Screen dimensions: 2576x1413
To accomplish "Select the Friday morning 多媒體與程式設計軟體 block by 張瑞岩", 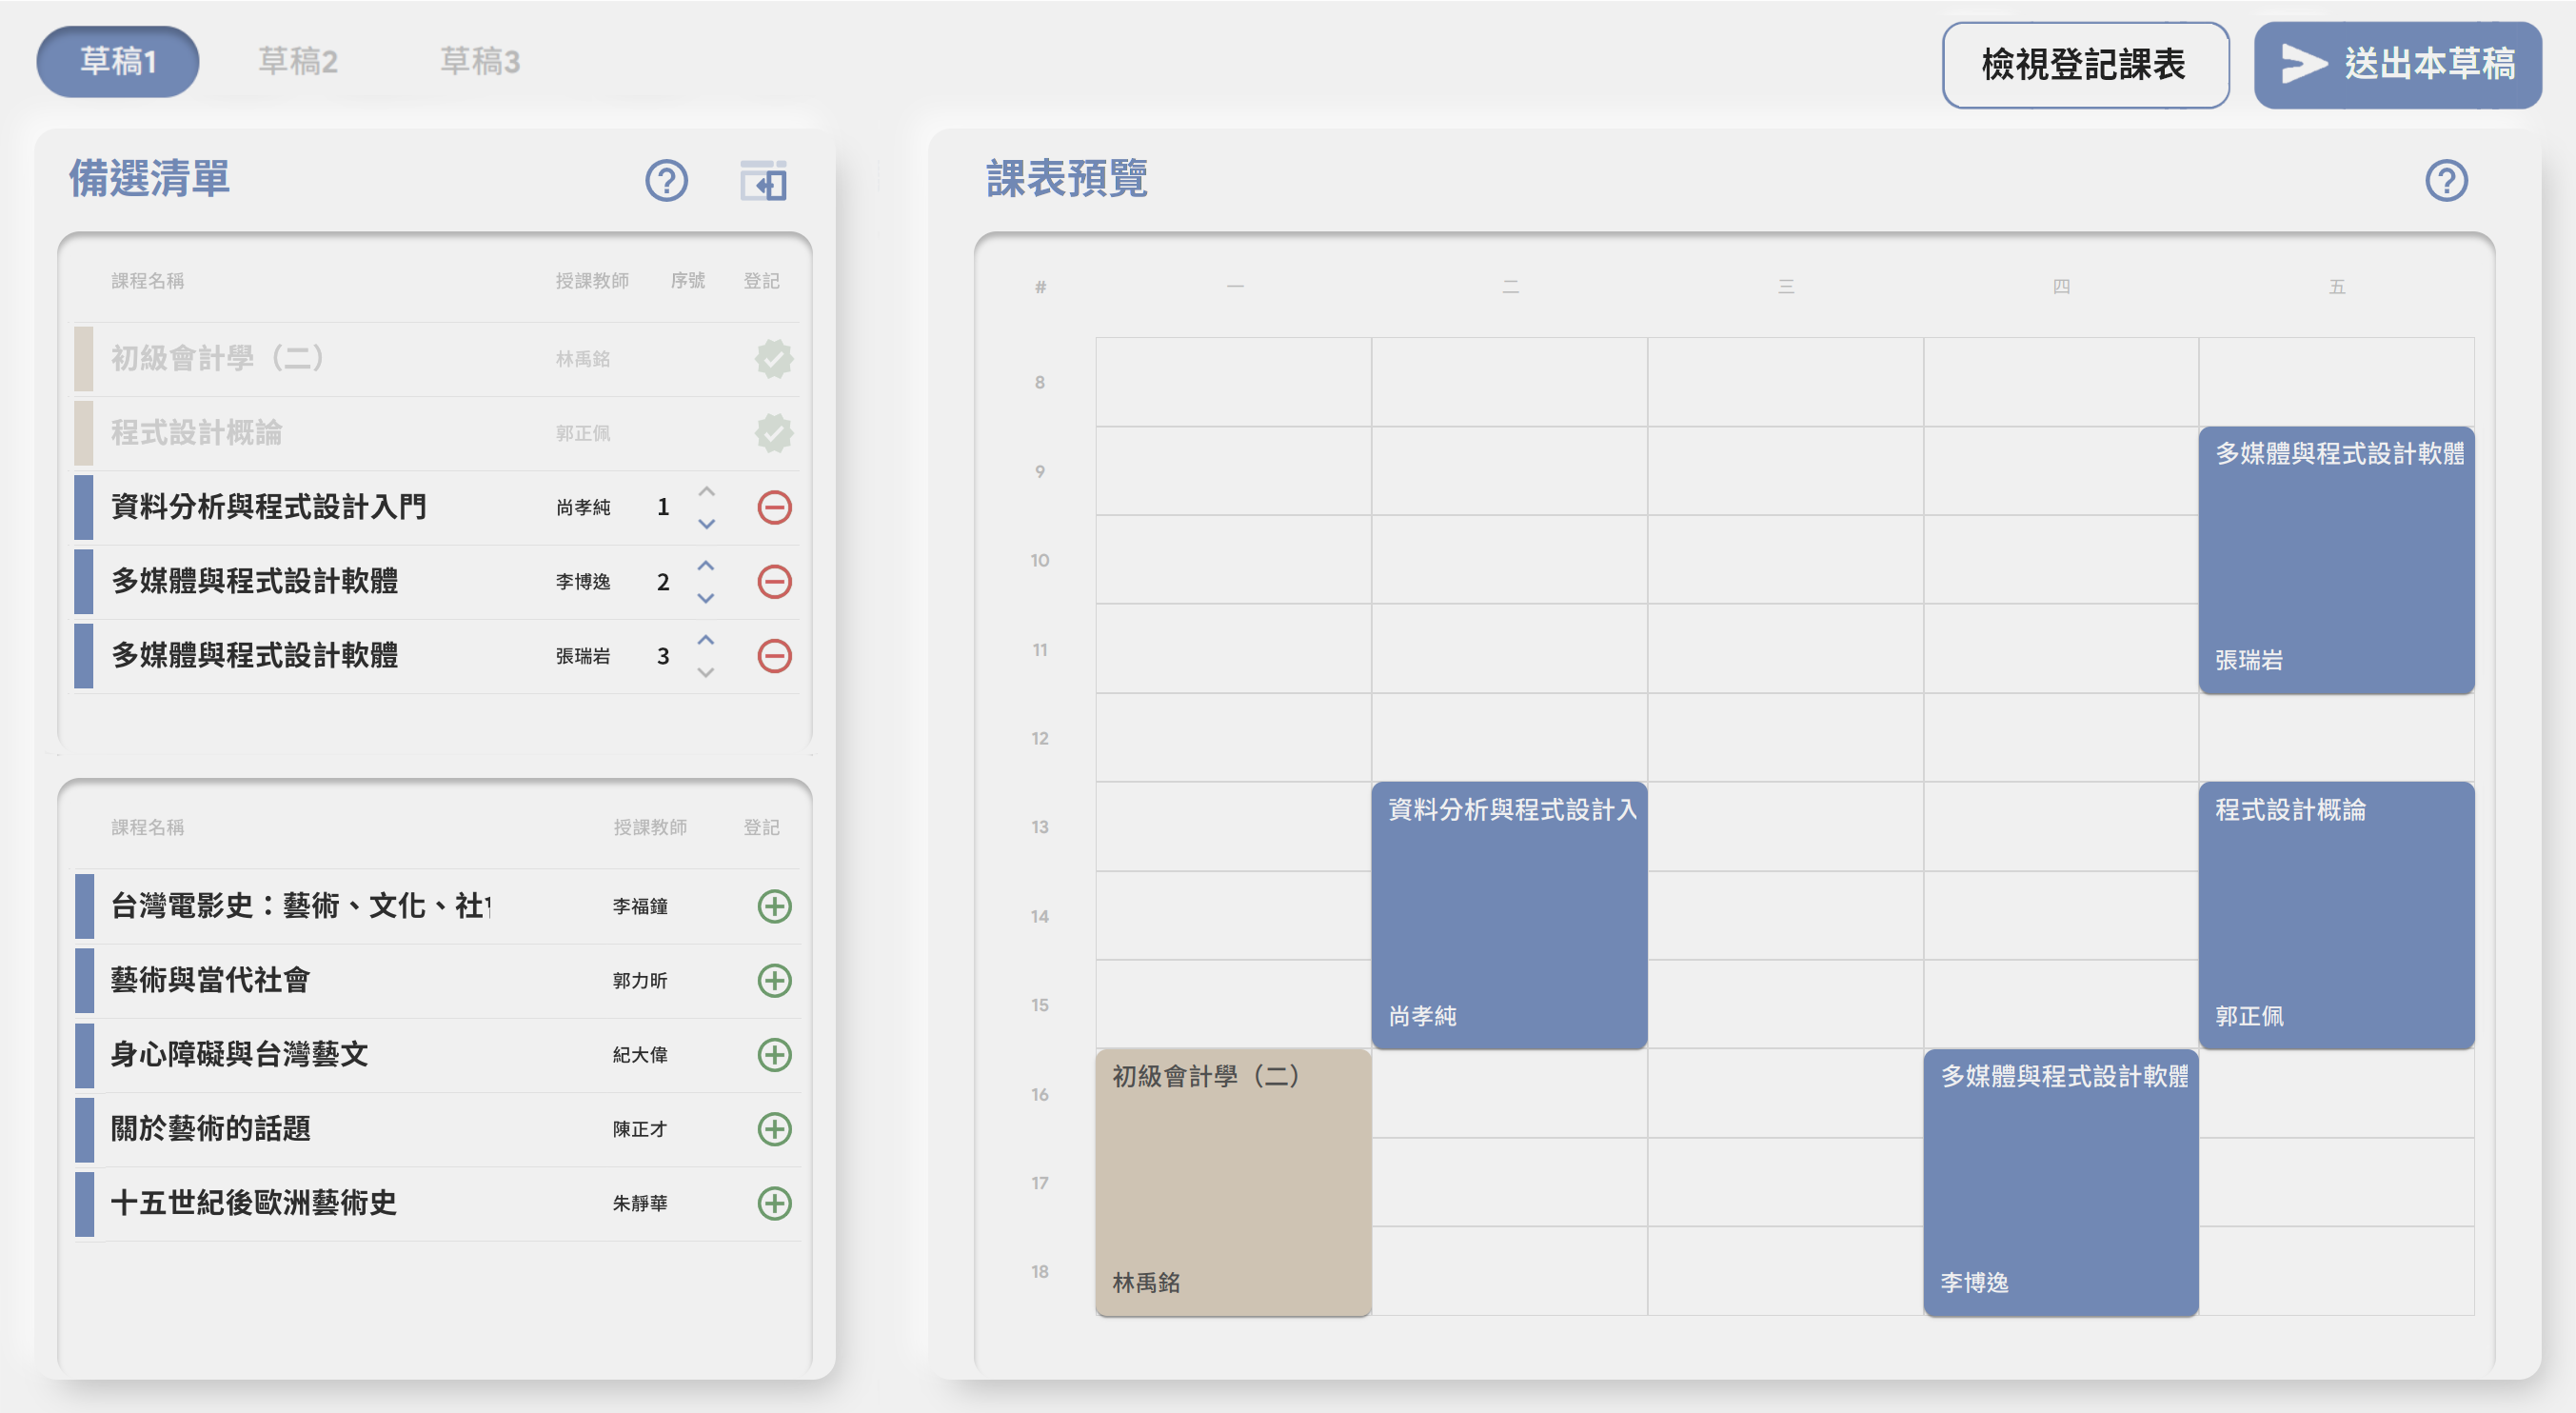I will (2336, 560).
